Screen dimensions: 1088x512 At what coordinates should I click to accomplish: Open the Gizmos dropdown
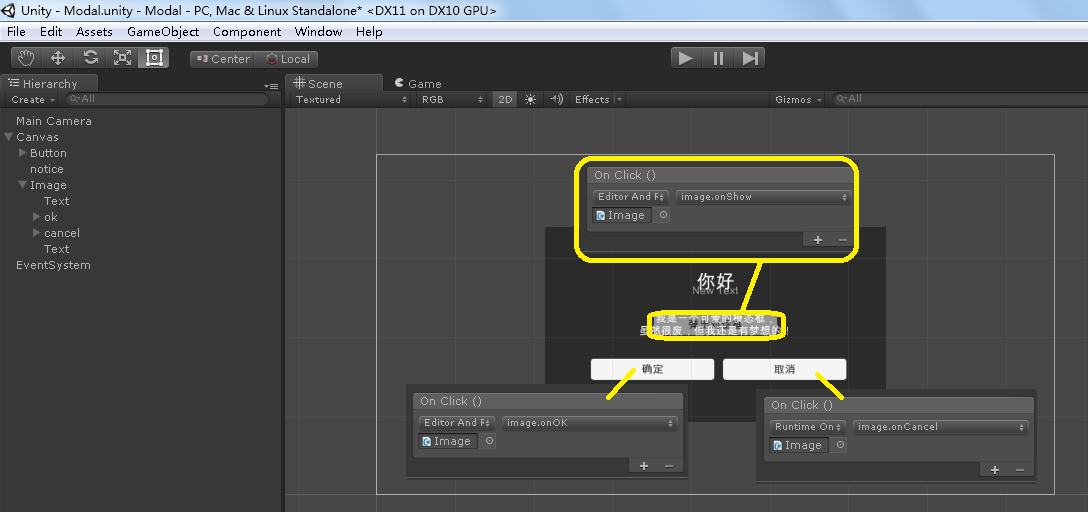[x=798, y=99]
